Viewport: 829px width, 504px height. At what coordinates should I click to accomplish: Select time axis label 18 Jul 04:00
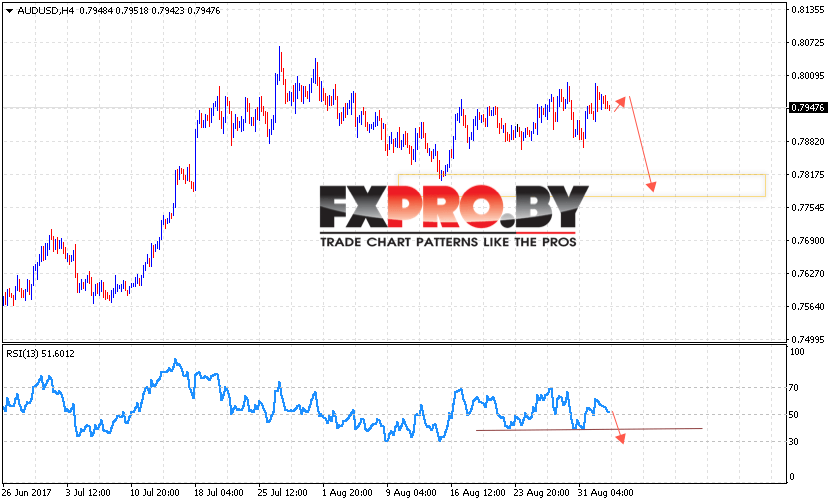click(x=218, y=493)
